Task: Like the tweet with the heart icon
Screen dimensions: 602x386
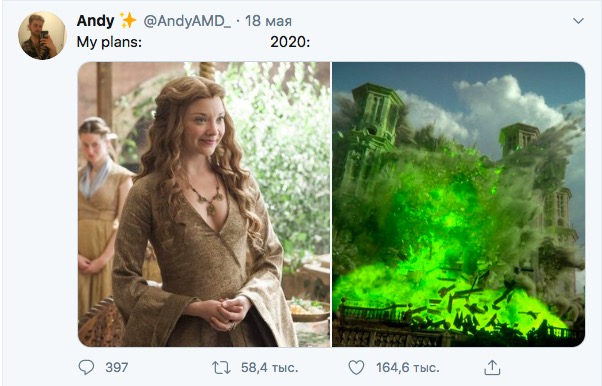Action: [x=356, y=367]
